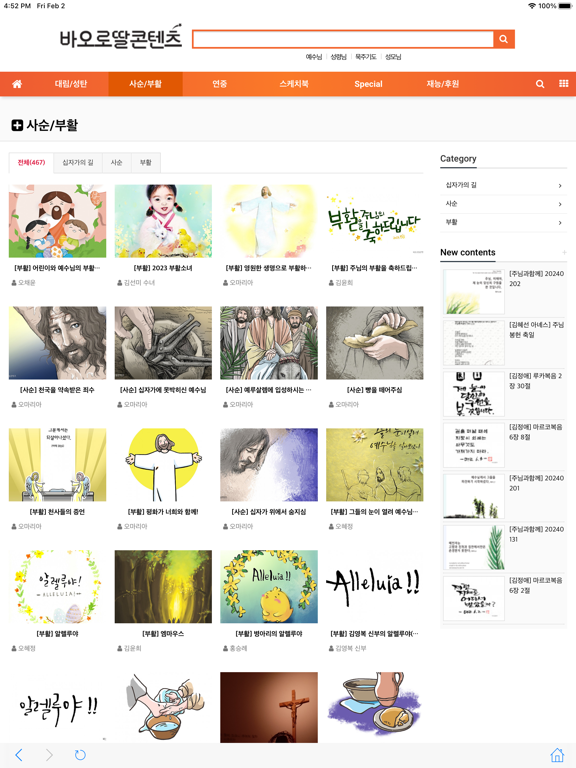Screen dimensions: 576x768
Task: Click the plus icon beside 사순/부활 heading
Action: tap(17, 125)
